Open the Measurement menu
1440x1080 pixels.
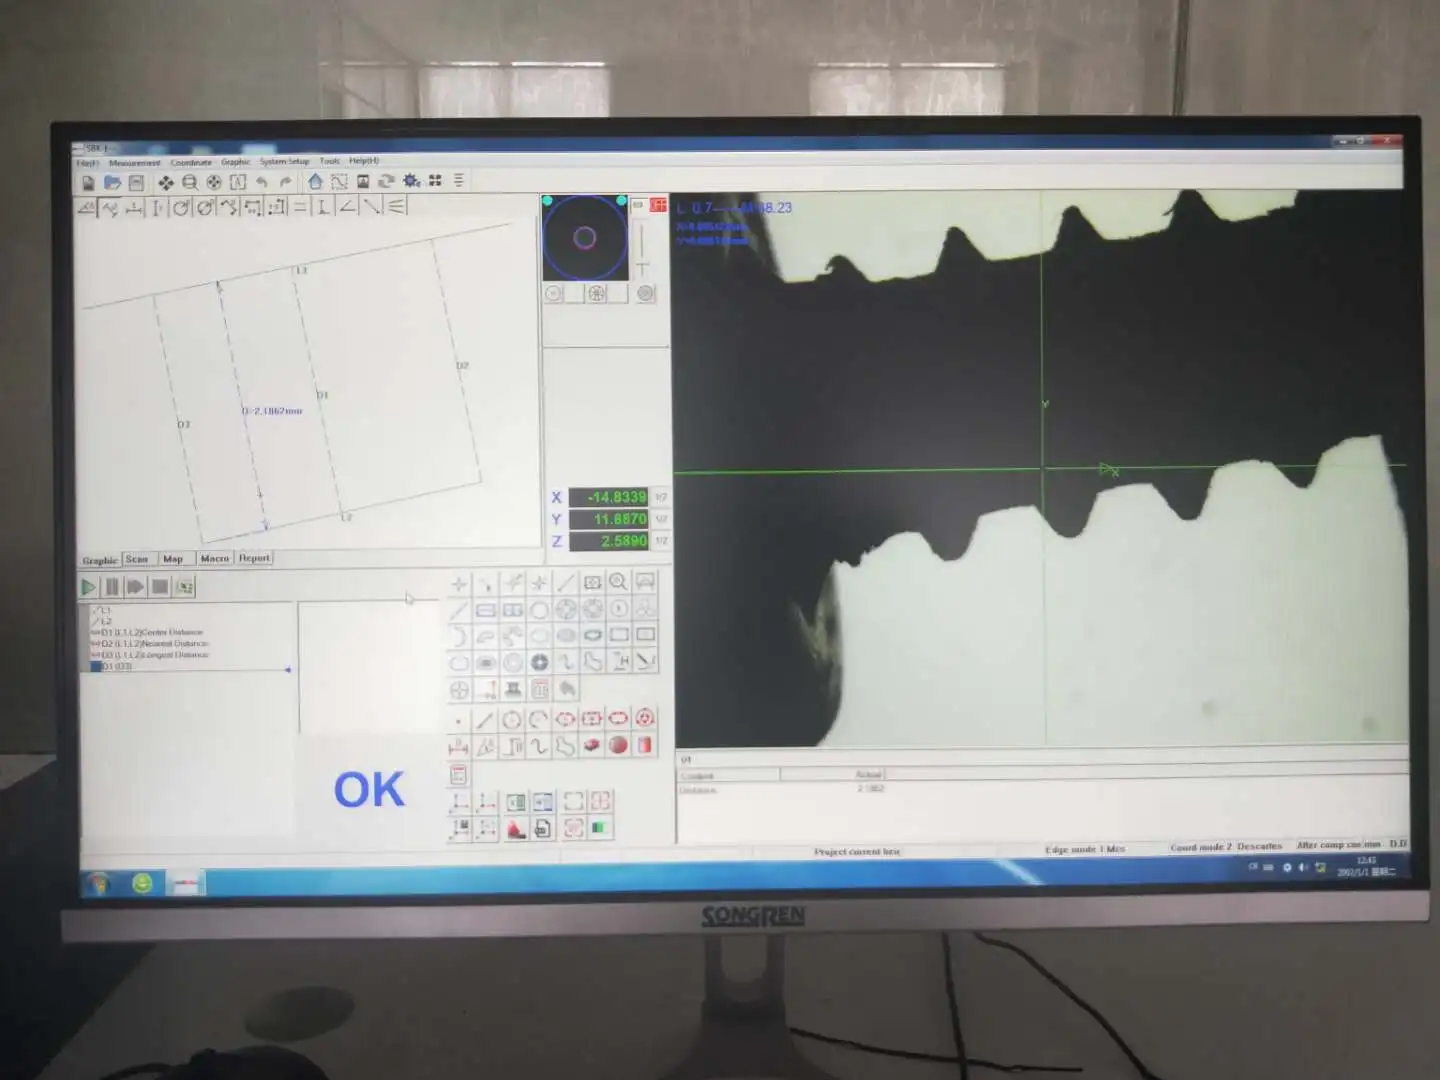pos(134,162)
